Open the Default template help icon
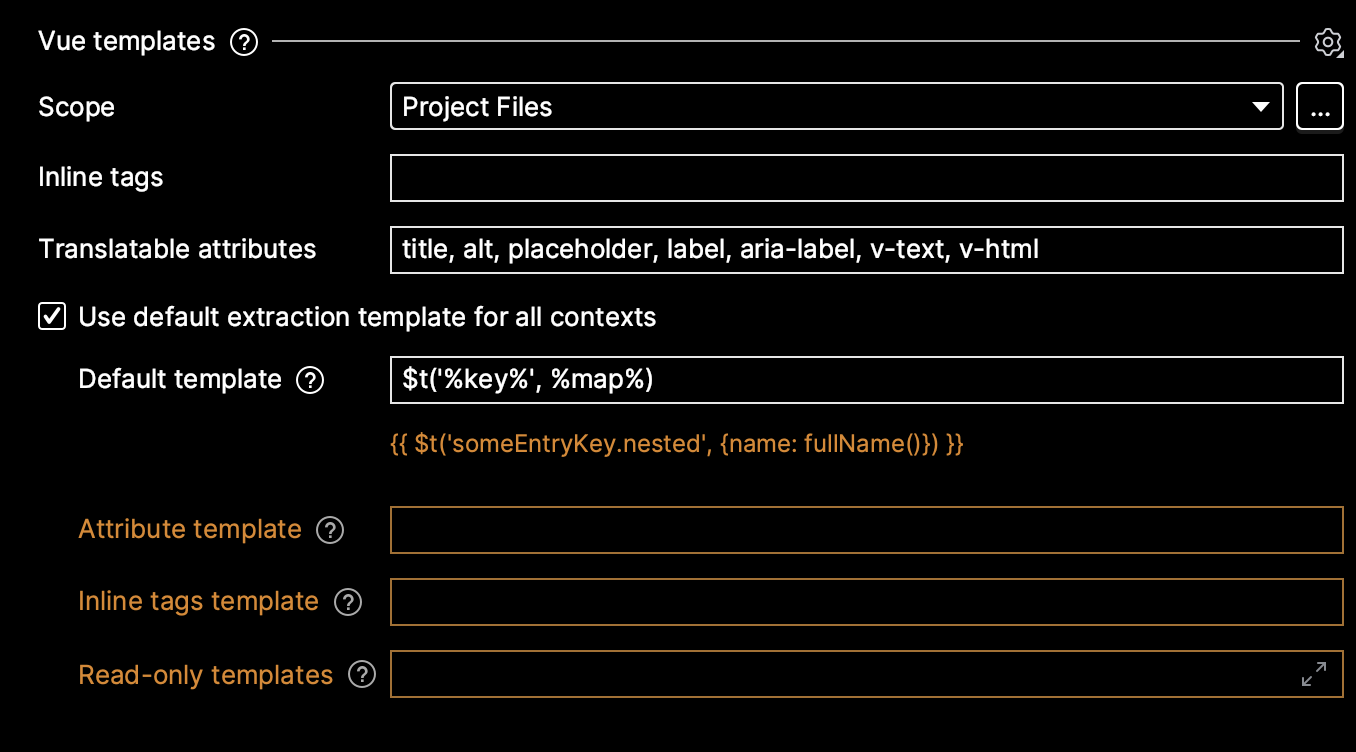1356x752 pixels. click(312, 380)
